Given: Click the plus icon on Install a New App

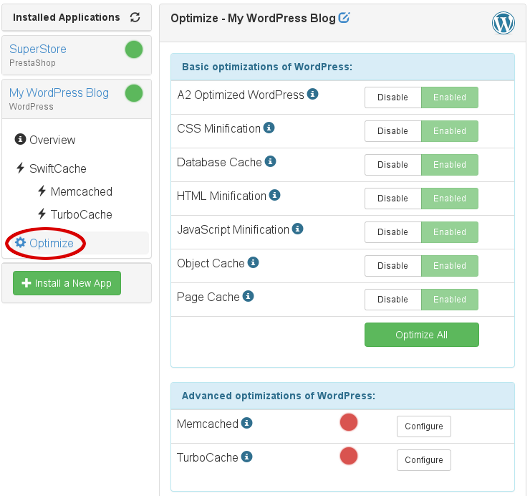Looking at the screenshot, I should click(26, 283).
